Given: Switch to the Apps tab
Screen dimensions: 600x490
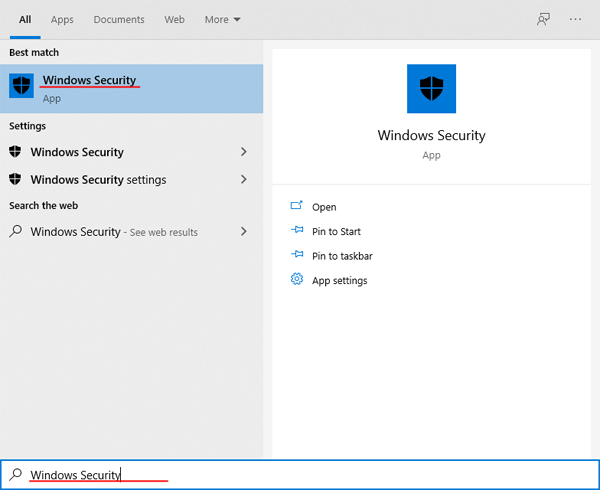Looking at the screenshot, I should click(62, 20).
